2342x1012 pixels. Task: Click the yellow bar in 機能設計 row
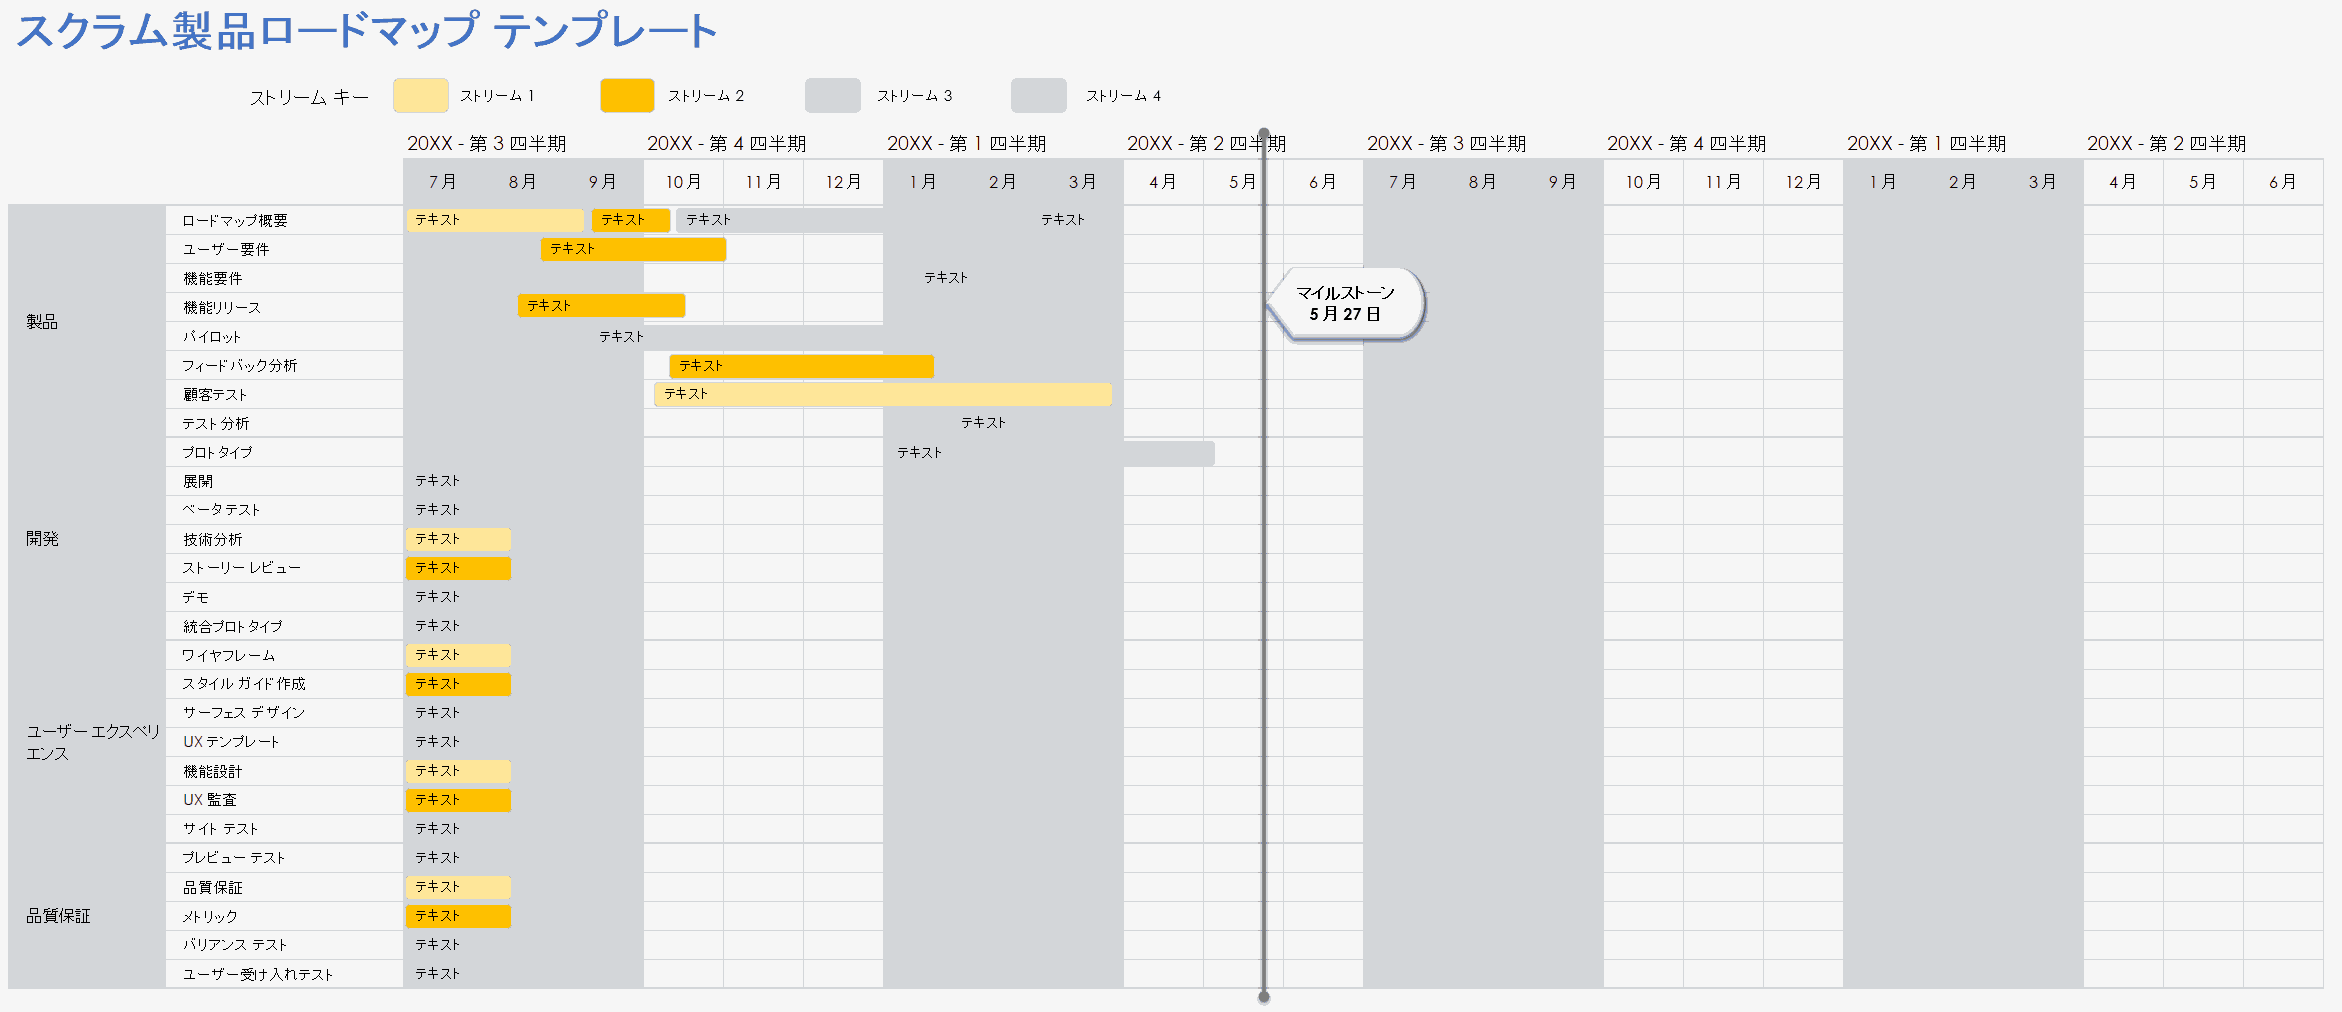coord(458,771)
